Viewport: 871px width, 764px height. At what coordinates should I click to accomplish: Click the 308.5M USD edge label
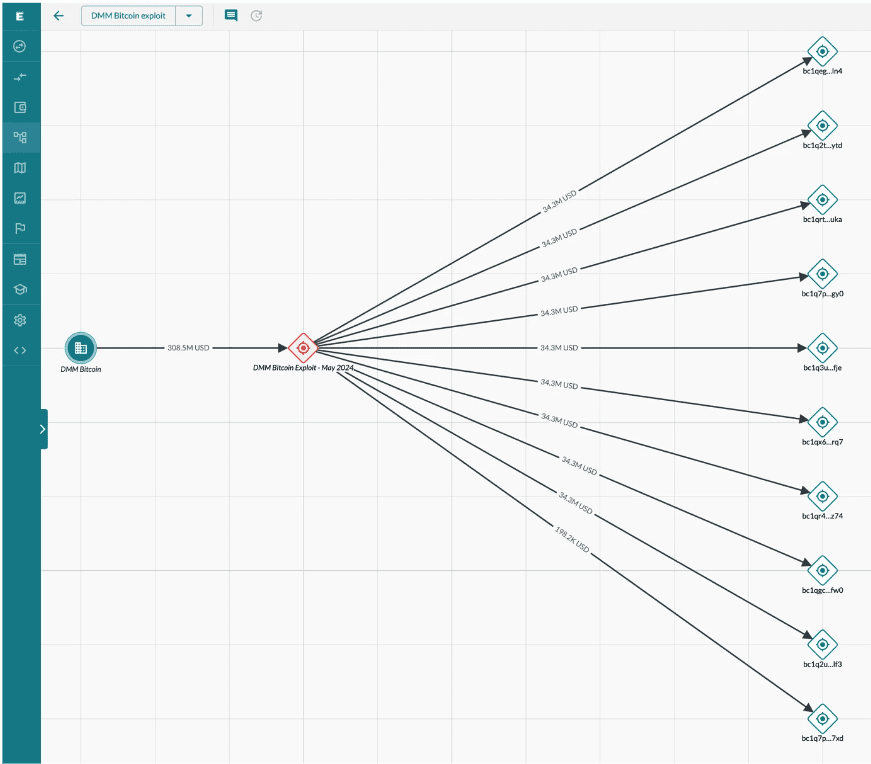[188, 348]
